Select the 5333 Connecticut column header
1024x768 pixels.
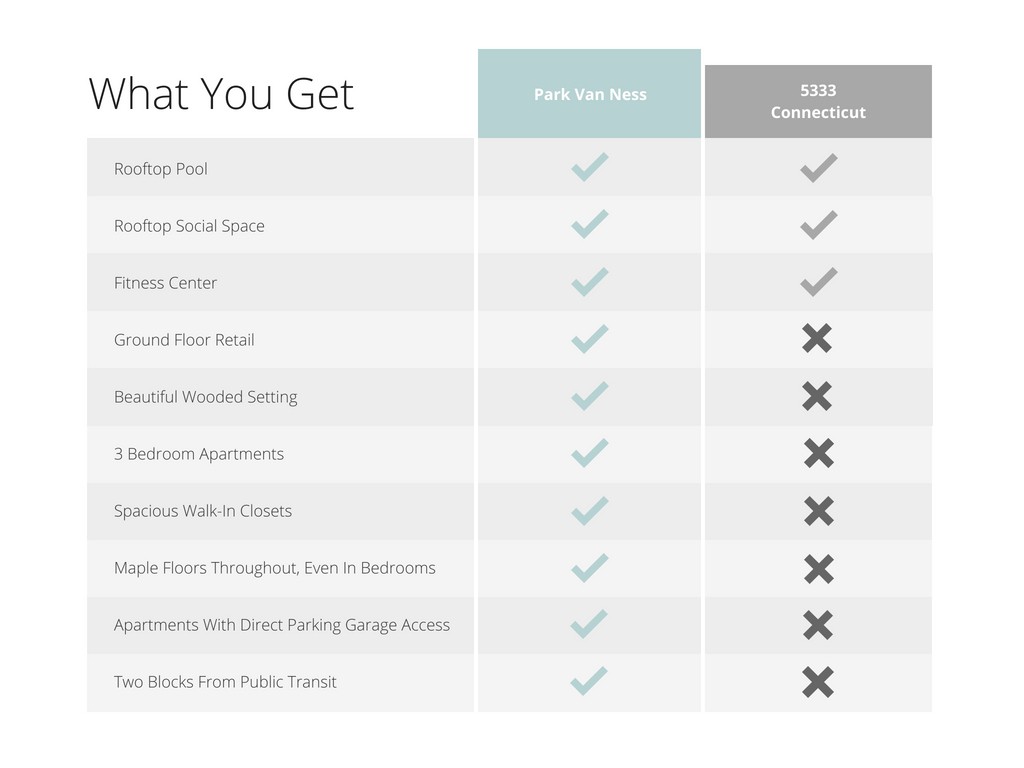[x=818, y=101]
